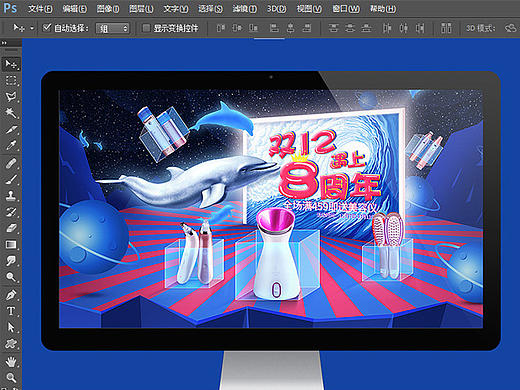Viewport: 520px width, 390px height.
Task: Select the Eraser tool
Action: (x=11, y=228)
